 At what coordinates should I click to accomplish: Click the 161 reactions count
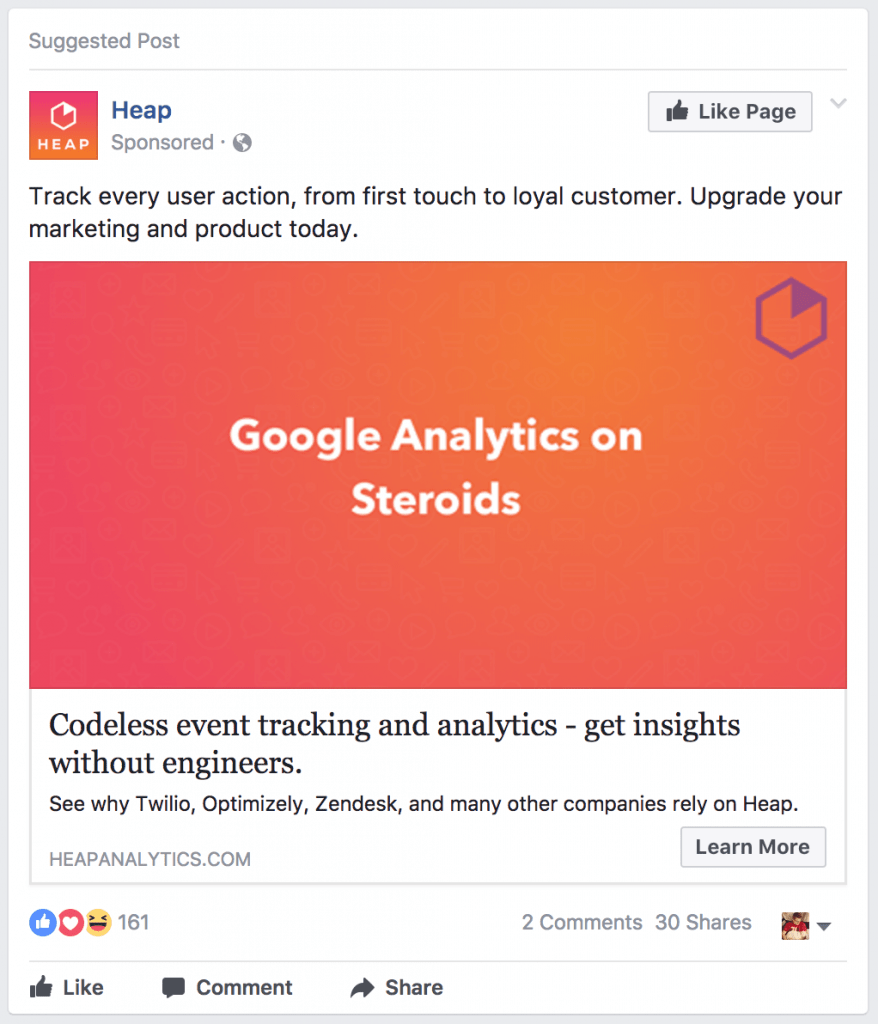click(133, 923)
